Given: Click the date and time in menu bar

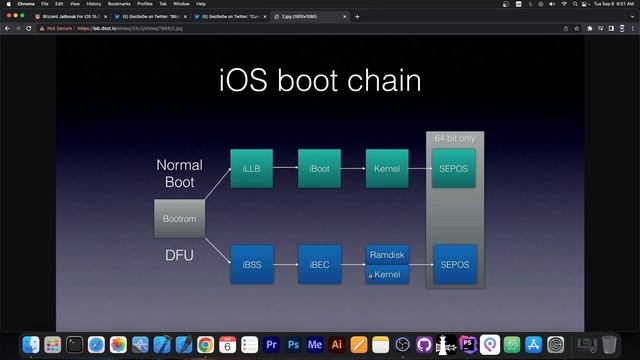Looking at the screenshot, I should [614, 4].
